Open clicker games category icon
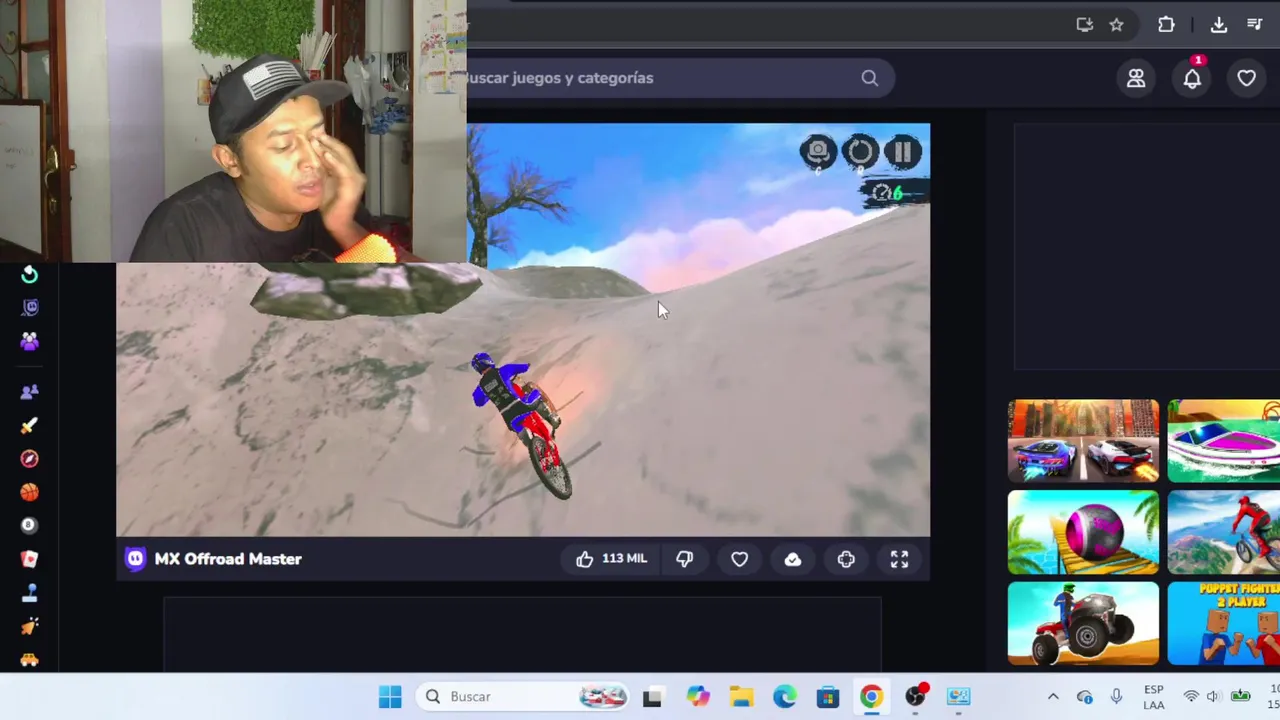The width and height of the screenshot is (1280, 720). 30,626
